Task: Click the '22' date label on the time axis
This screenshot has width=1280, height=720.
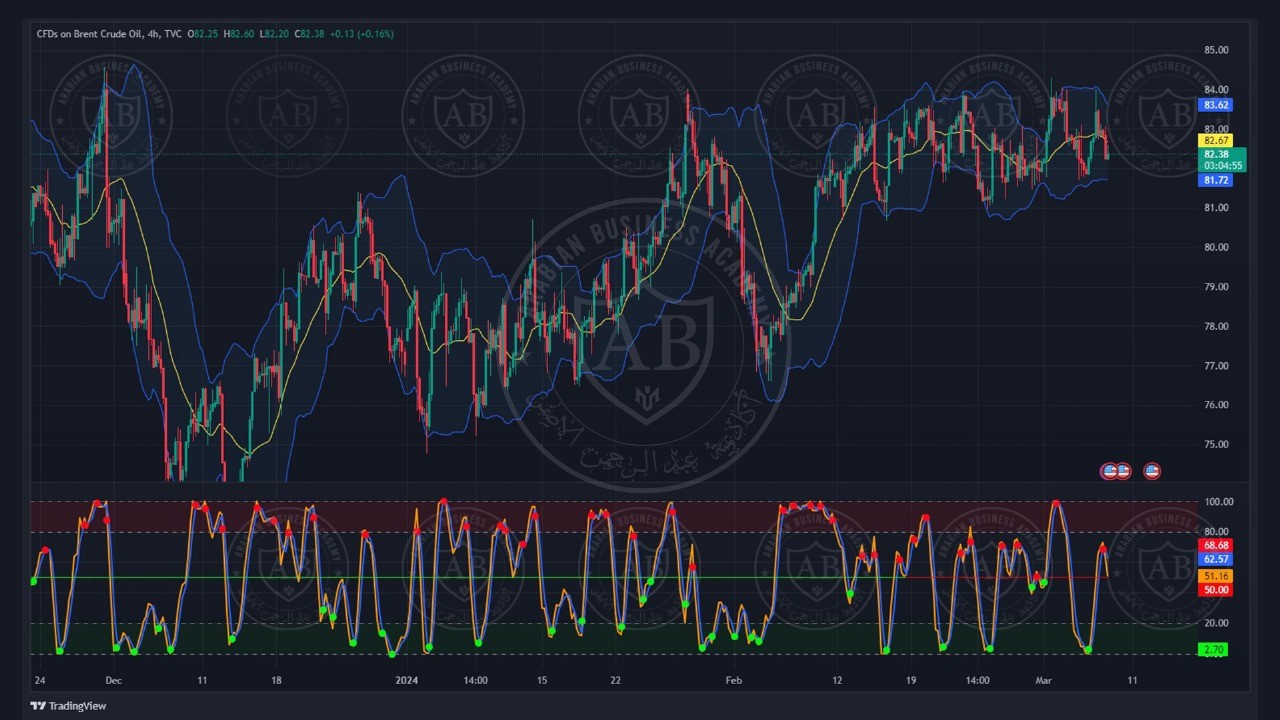Action: [616, 681]
